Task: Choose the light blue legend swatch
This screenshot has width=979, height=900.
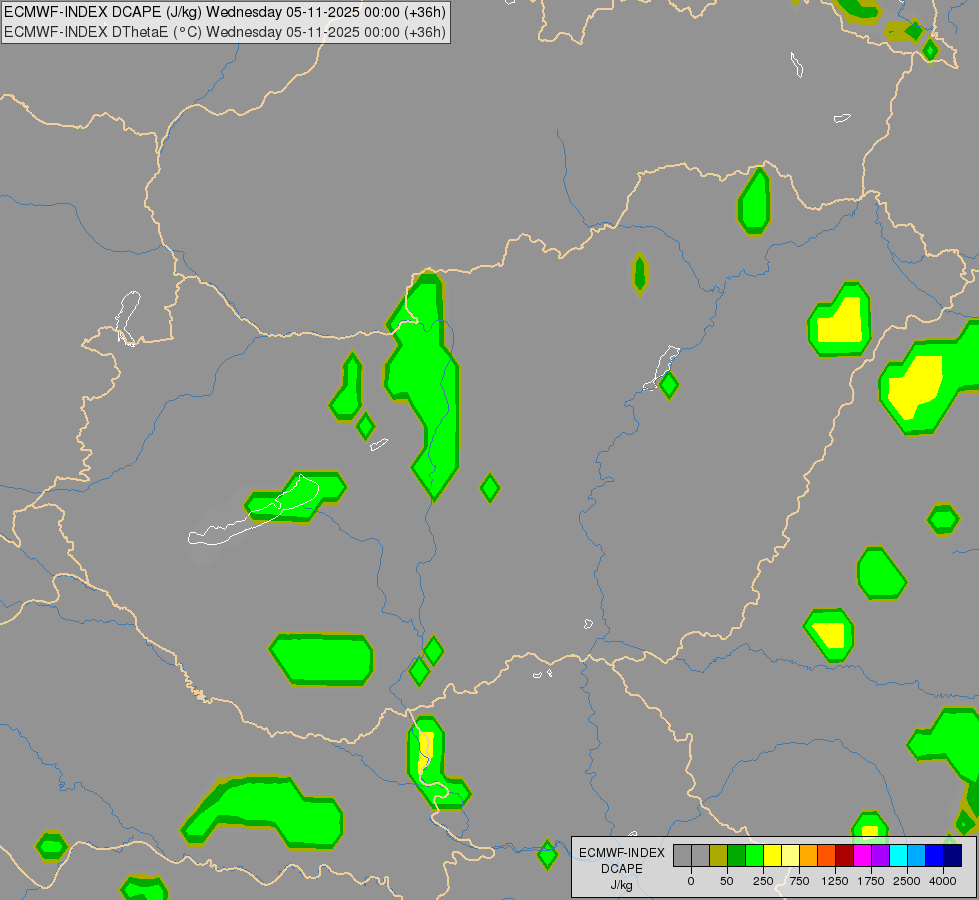Action: [917, 855]
